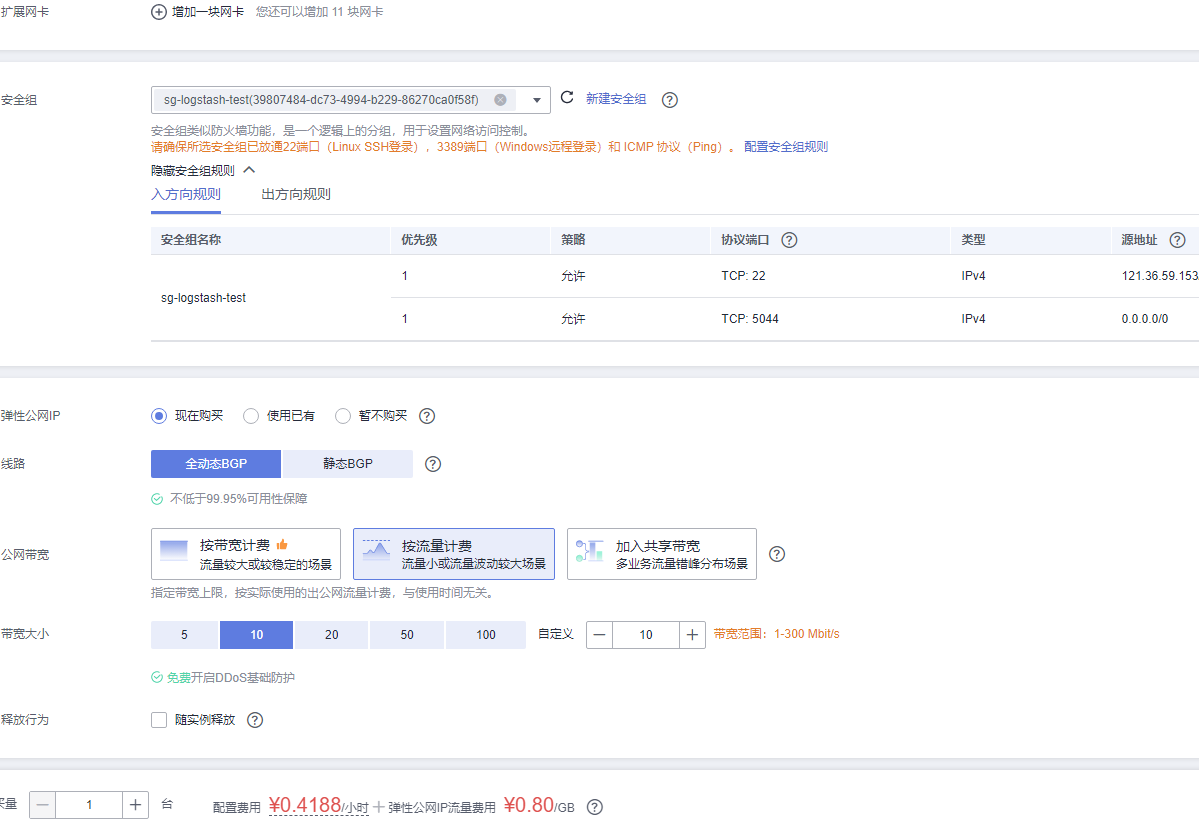Switch to the 出方向规则 tab
The width and height of the screenshot is (1199, 832).
[296, 195]
